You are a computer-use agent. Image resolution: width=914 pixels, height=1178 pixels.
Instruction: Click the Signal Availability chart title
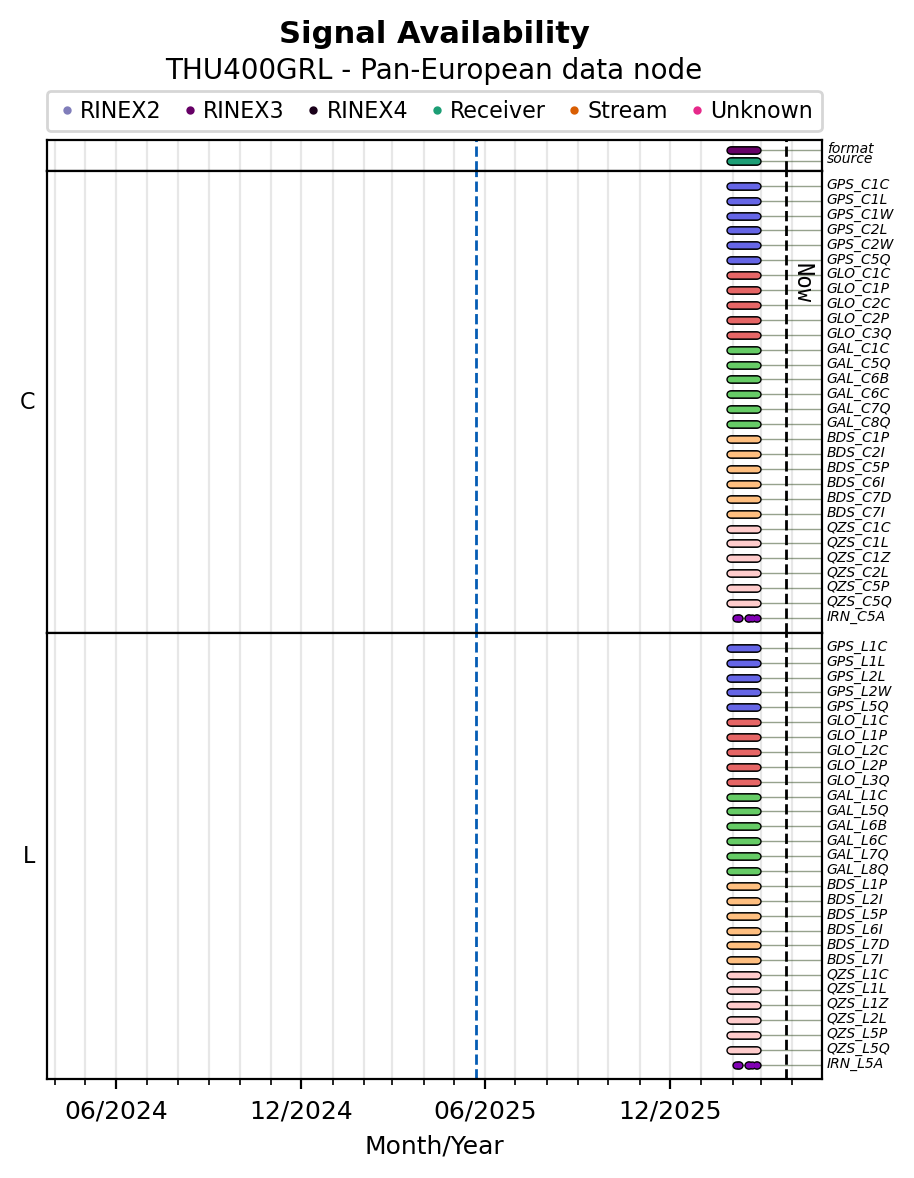(434, 34)
